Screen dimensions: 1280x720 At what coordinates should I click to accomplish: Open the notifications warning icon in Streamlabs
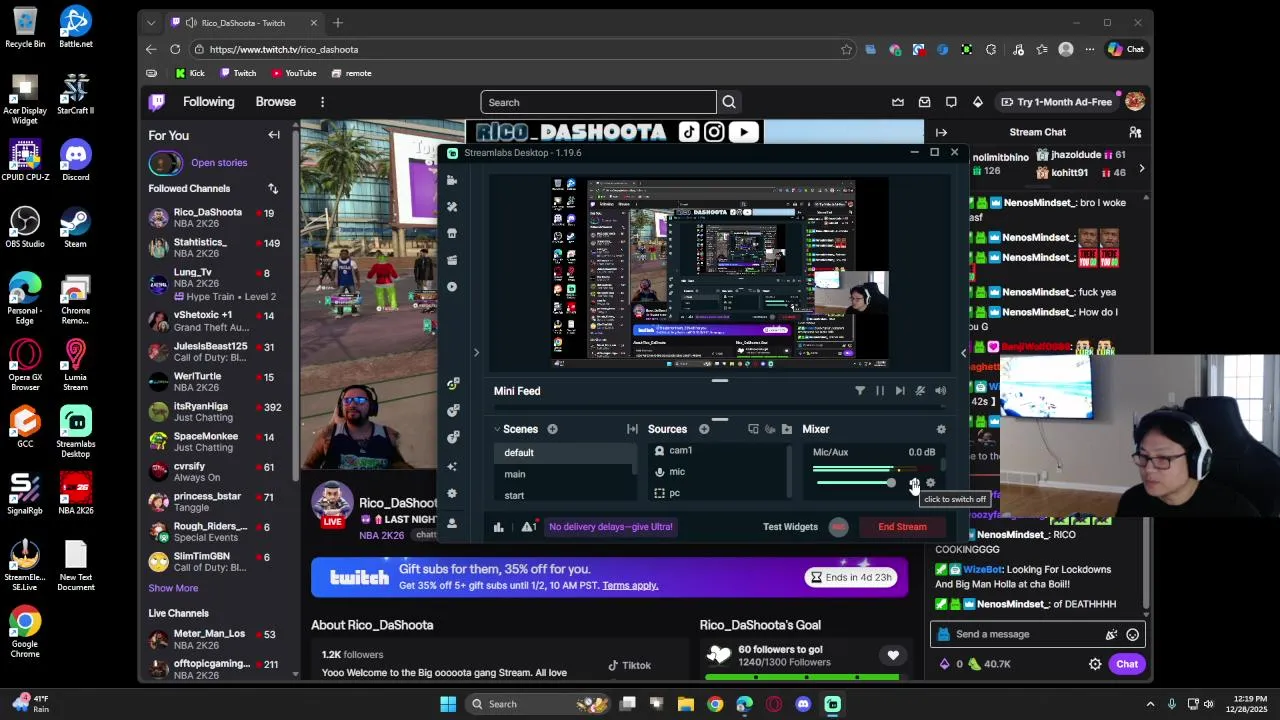point(528,527)
